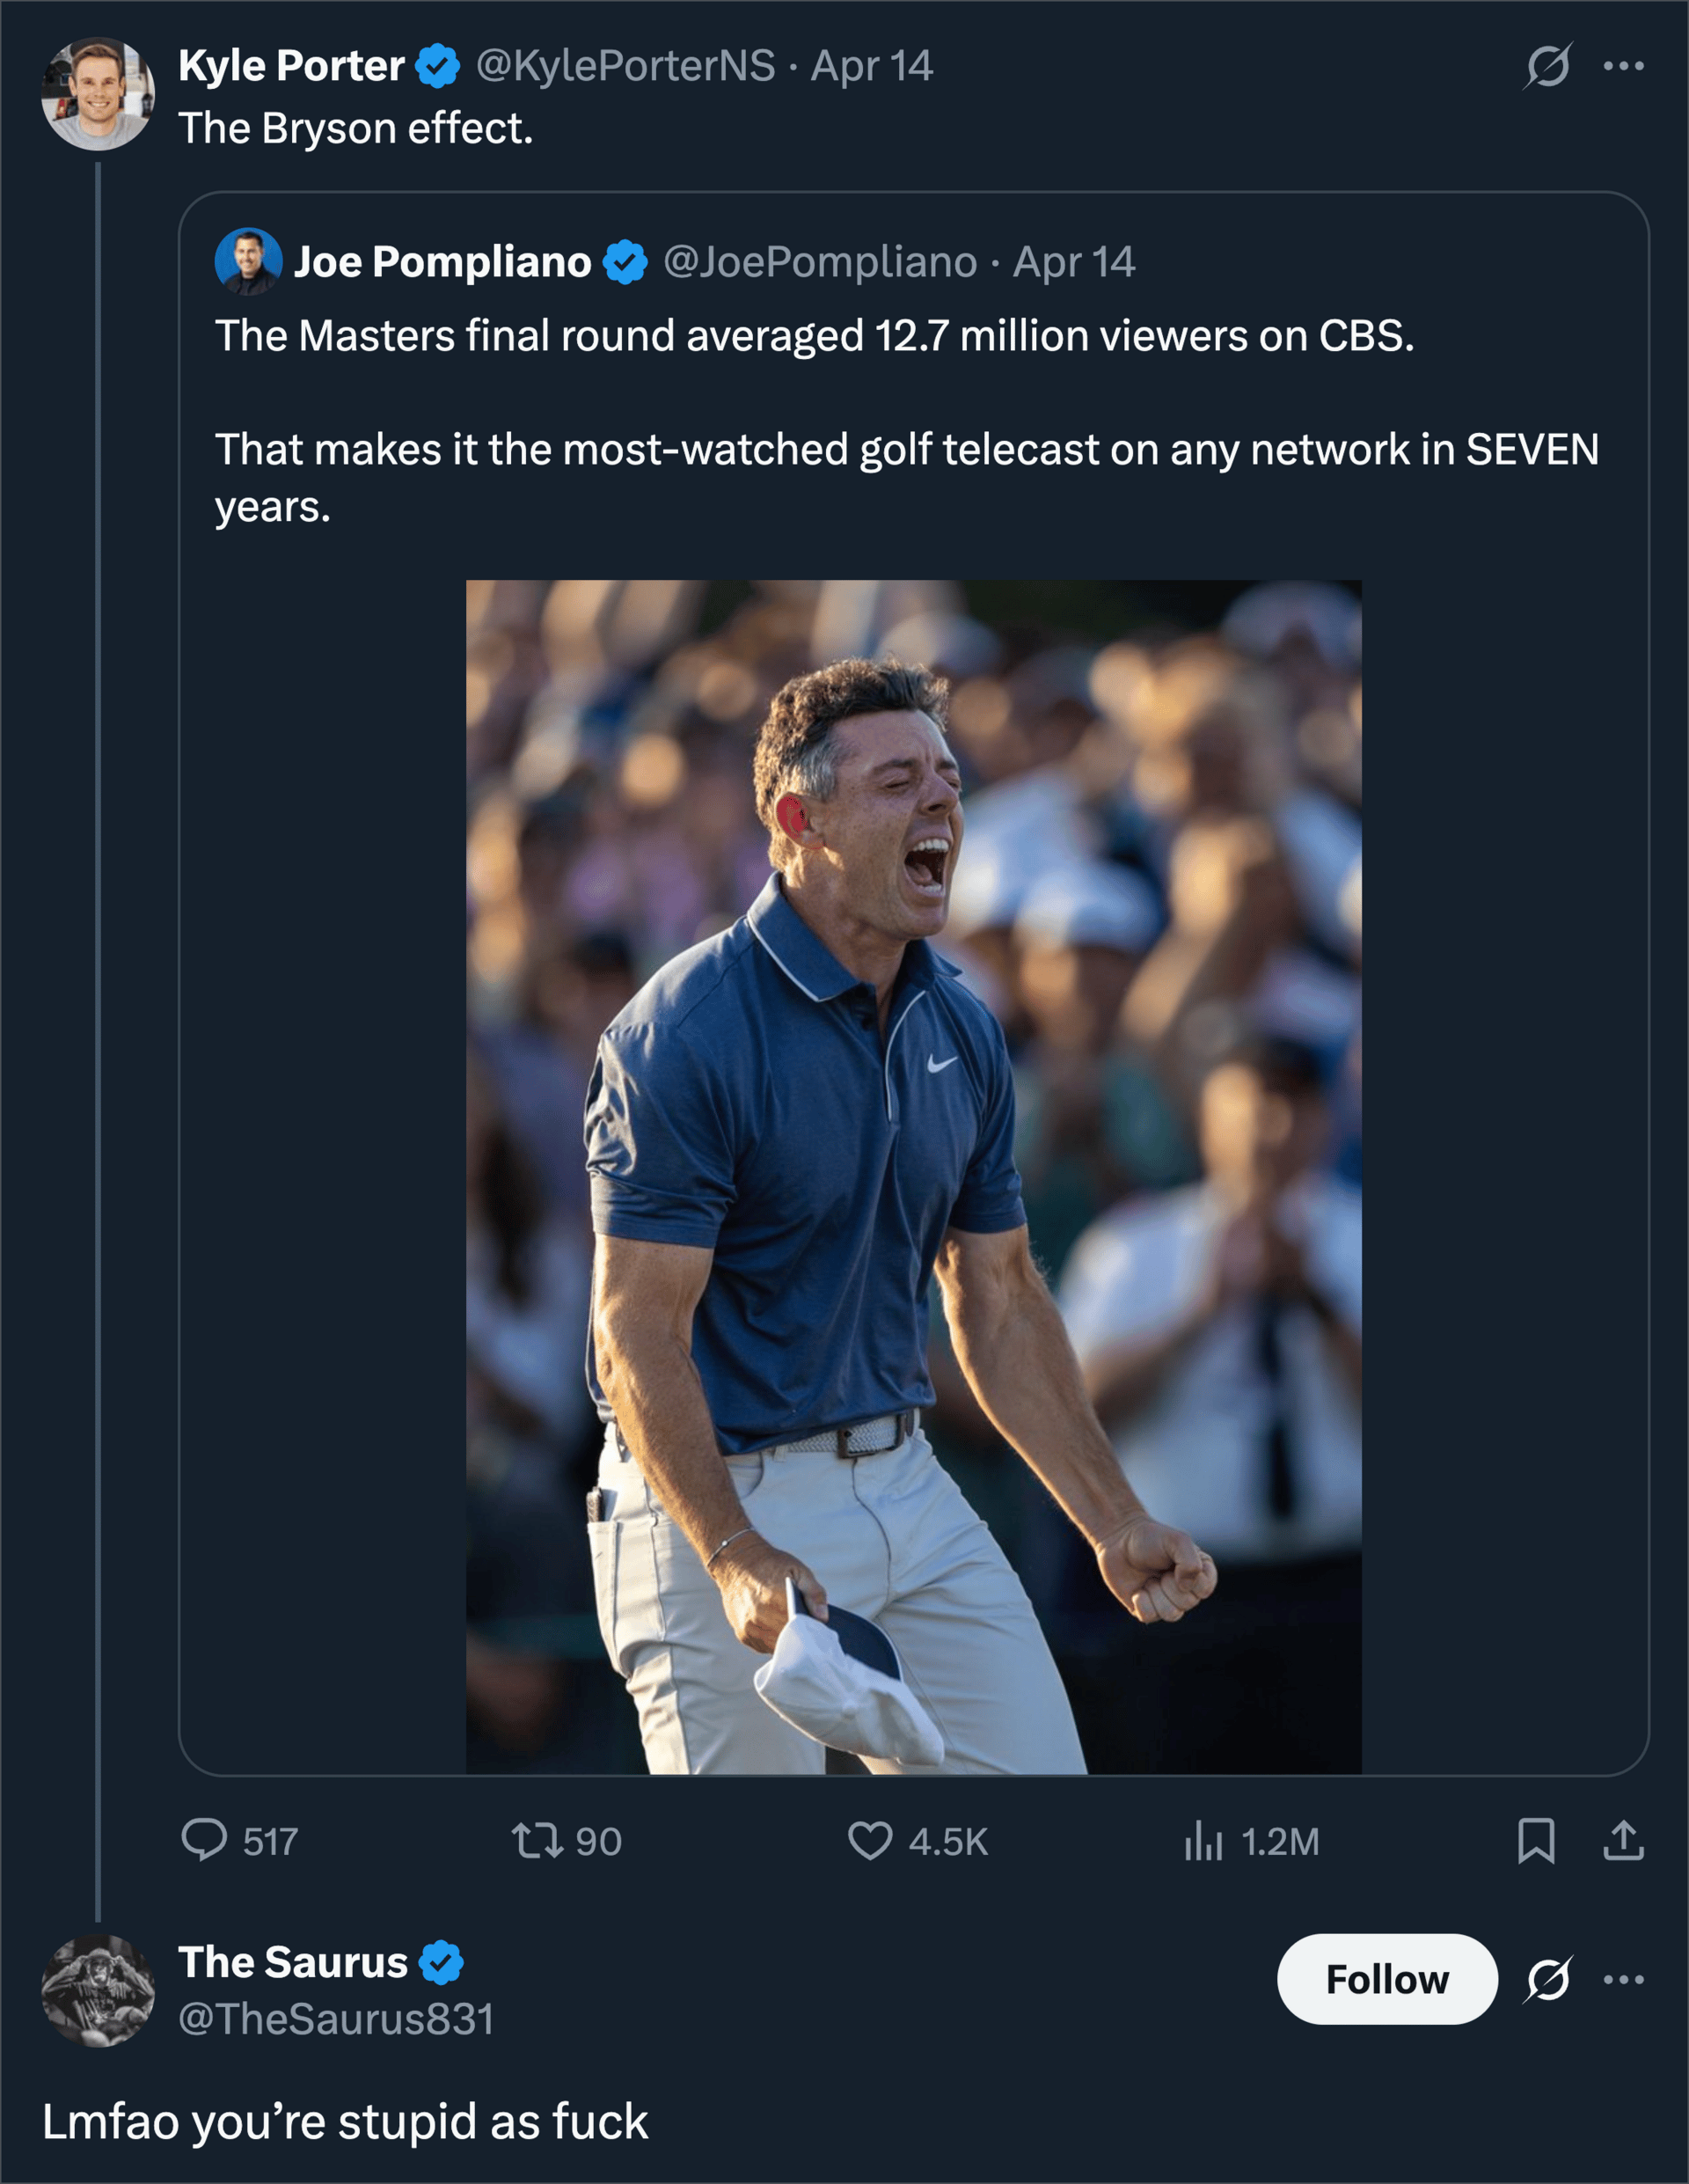Screen dimensions: 1689x2184
Task: Follow The Saurus account
Action: tap(1386, 1979)
